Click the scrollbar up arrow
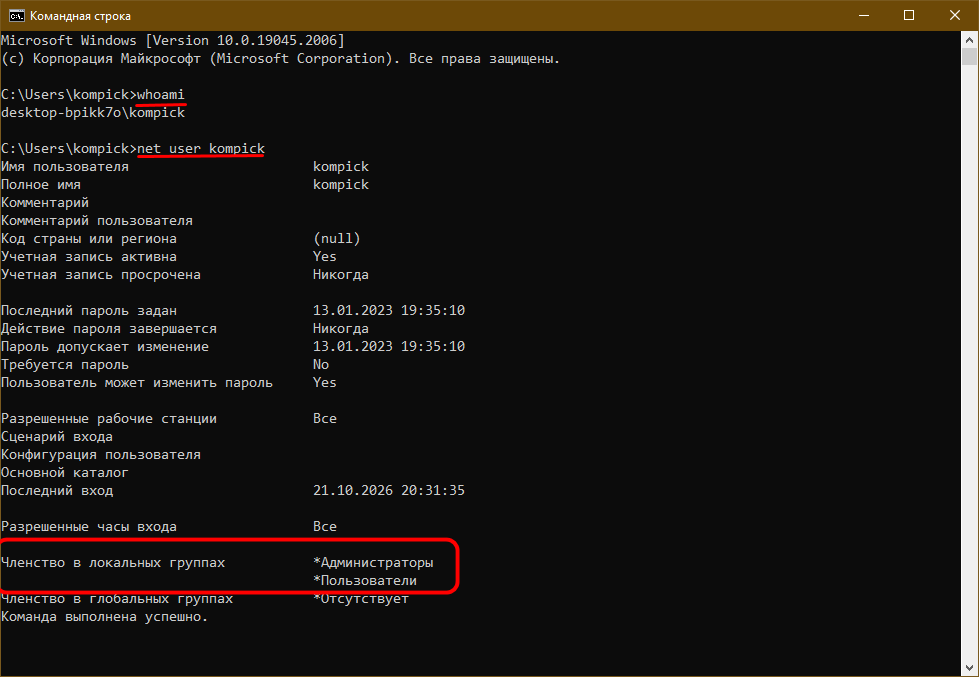The image size is (979, 677). pyautogui.click(x=969, y=40)
